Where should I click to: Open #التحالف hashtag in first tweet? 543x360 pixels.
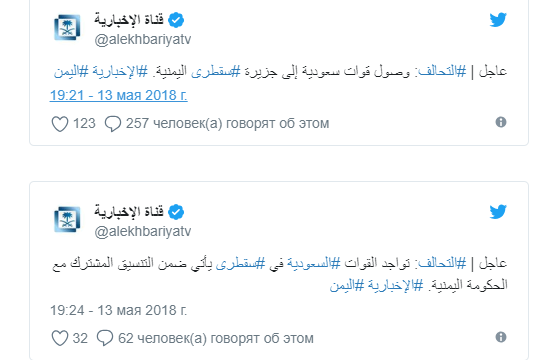tap(442, 71)
